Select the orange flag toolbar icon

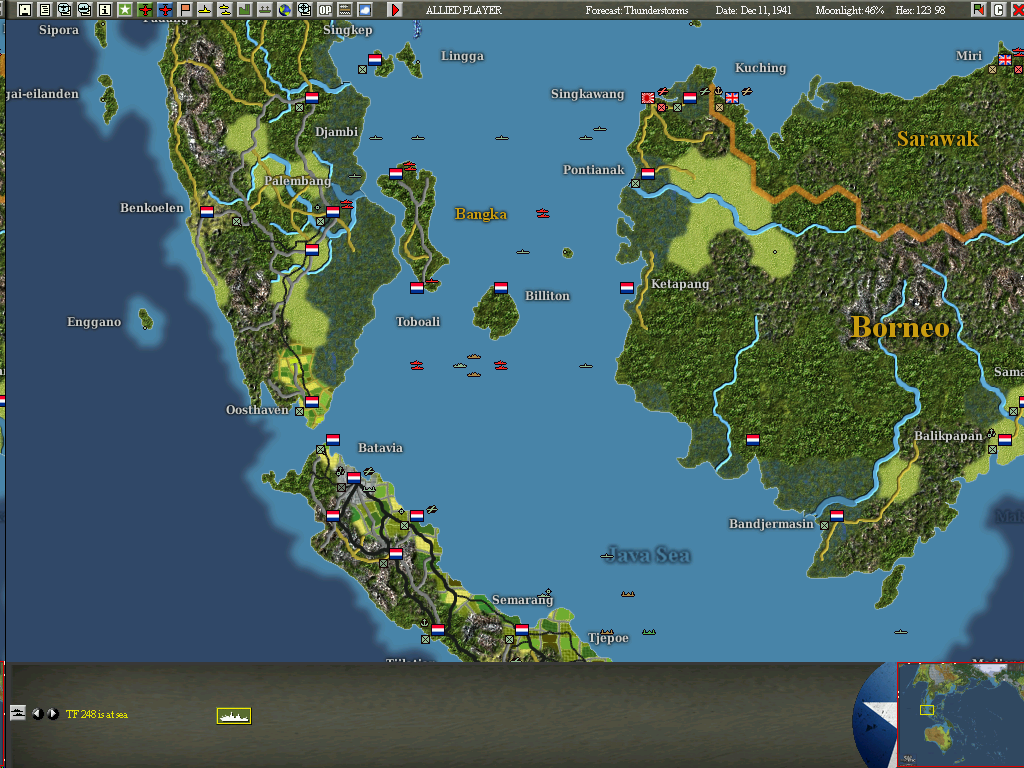pyautogui.click(x=185, y=10)
